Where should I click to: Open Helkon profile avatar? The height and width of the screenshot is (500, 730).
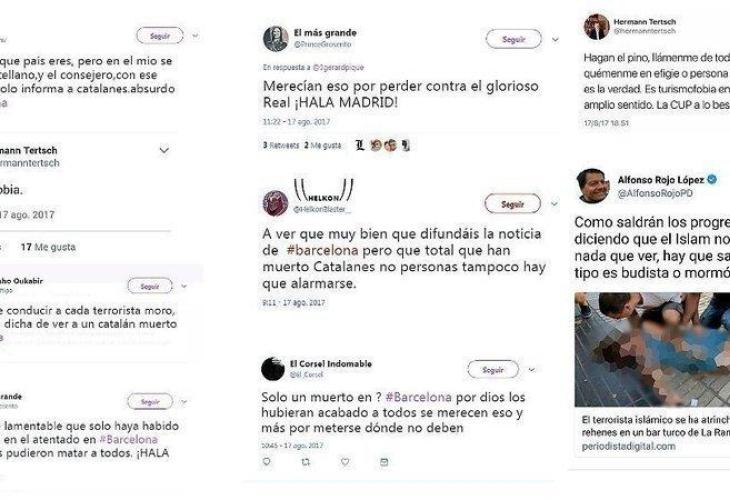click(x=275, y=203)
